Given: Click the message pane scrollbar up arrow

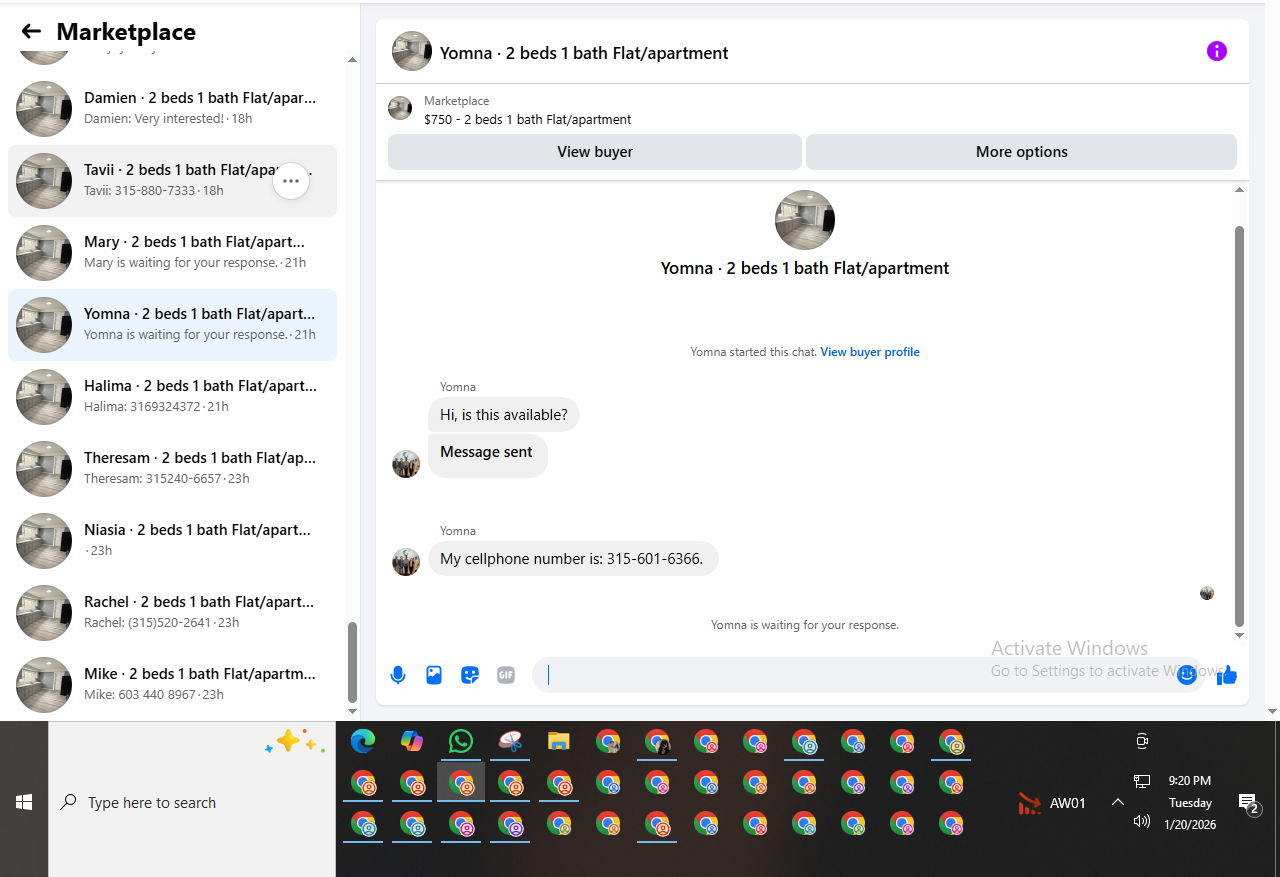Looking at the screenshot, I should (x=1240, y=190).
